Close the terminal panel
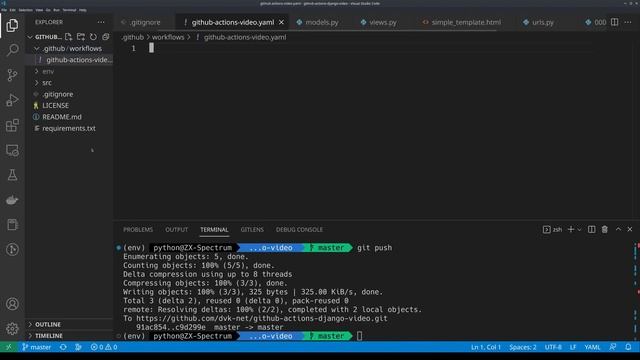The width and height of the screenshot is (640, 360). (x=630, y=229)
